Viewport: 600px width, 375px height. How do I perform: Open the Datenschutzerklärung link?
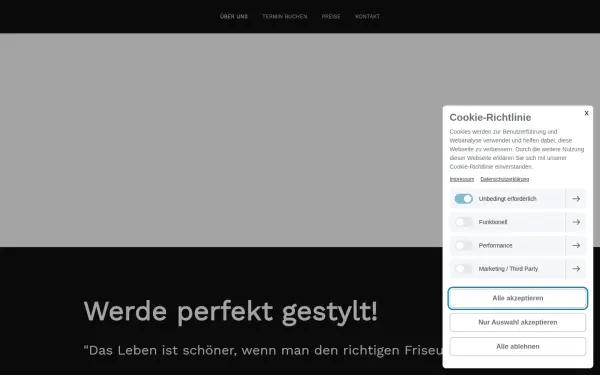coord(505,179)
